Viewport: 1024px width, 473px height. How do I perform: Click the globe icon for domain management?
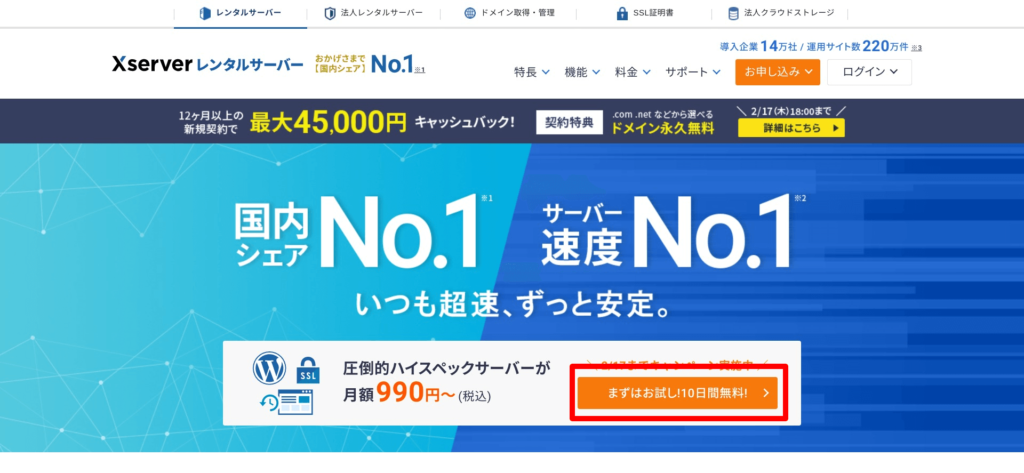tap(470, 13)
